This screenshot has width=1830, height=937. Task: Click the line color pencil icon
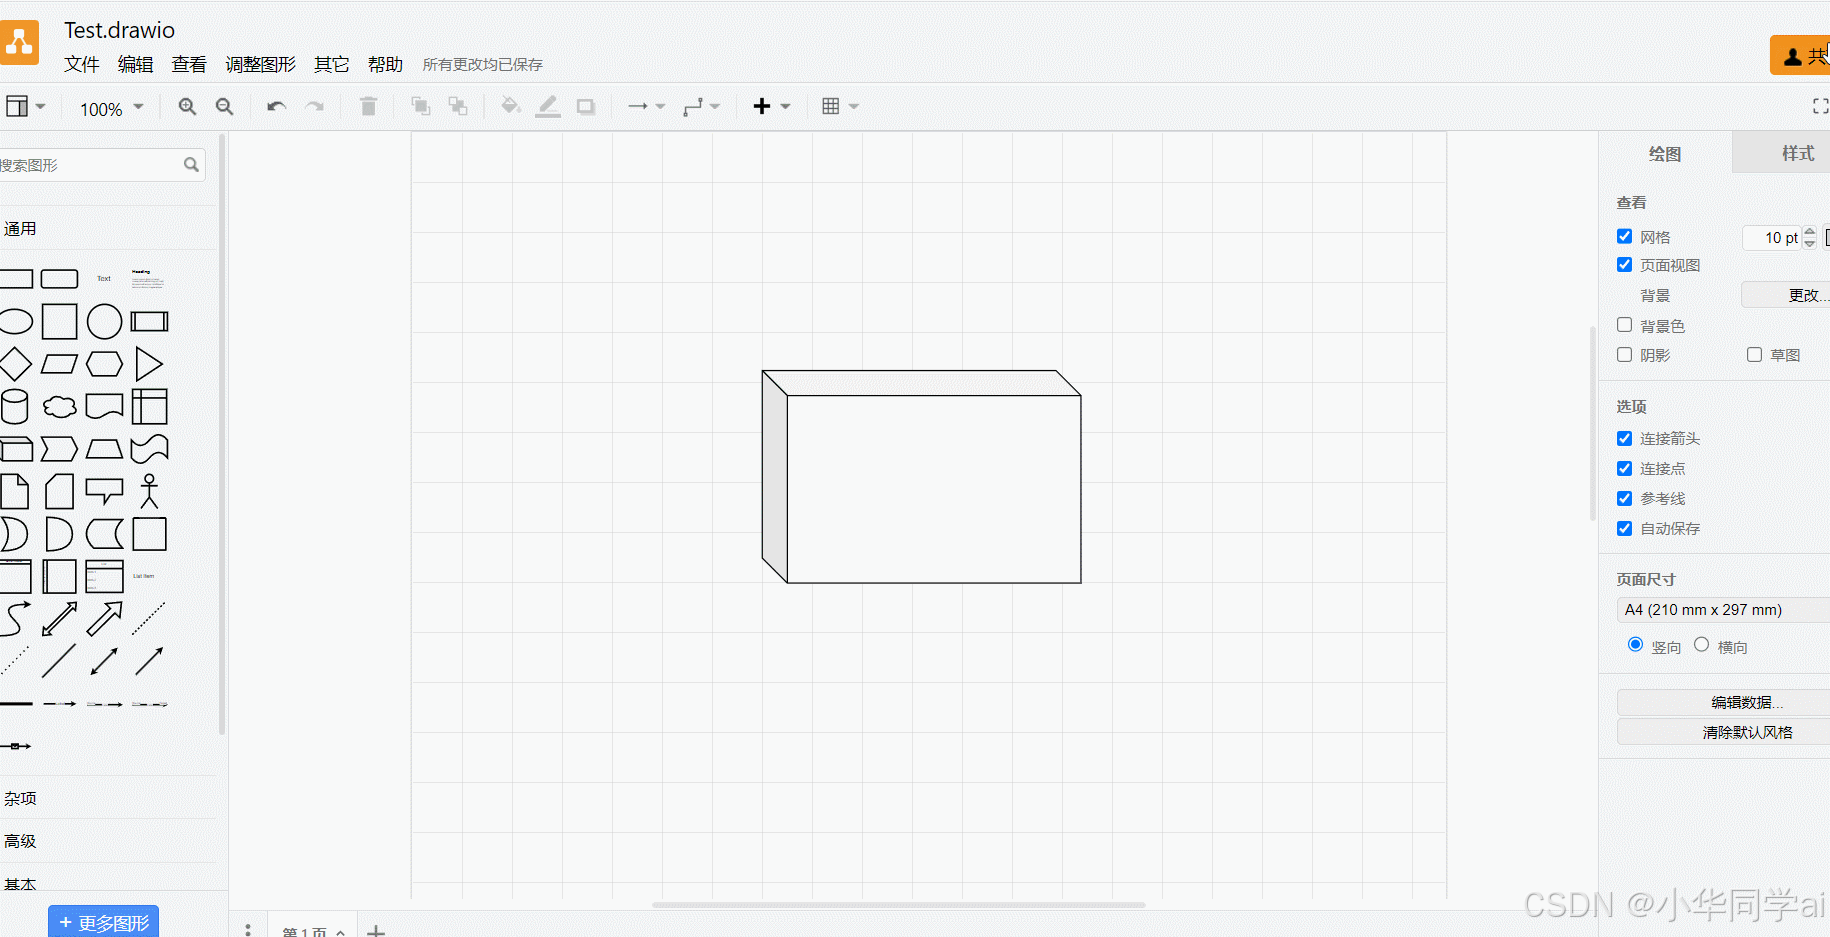[x=548, y=106]
